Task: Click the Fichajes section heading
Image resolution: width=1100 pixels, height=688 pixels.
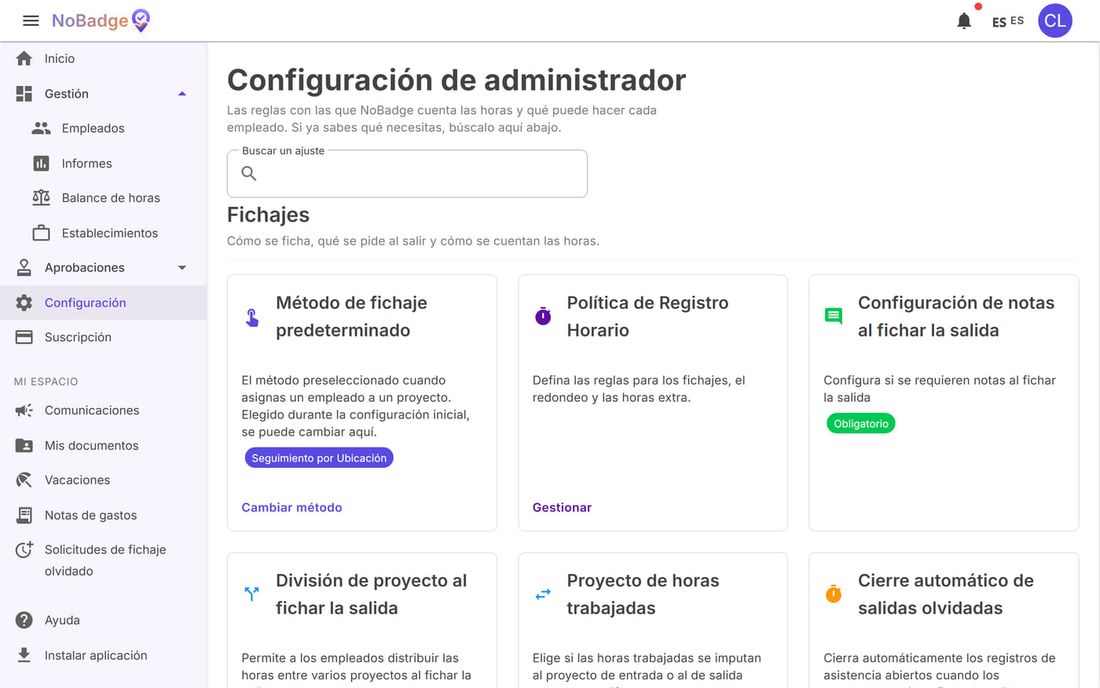Action: pos(268,215)
